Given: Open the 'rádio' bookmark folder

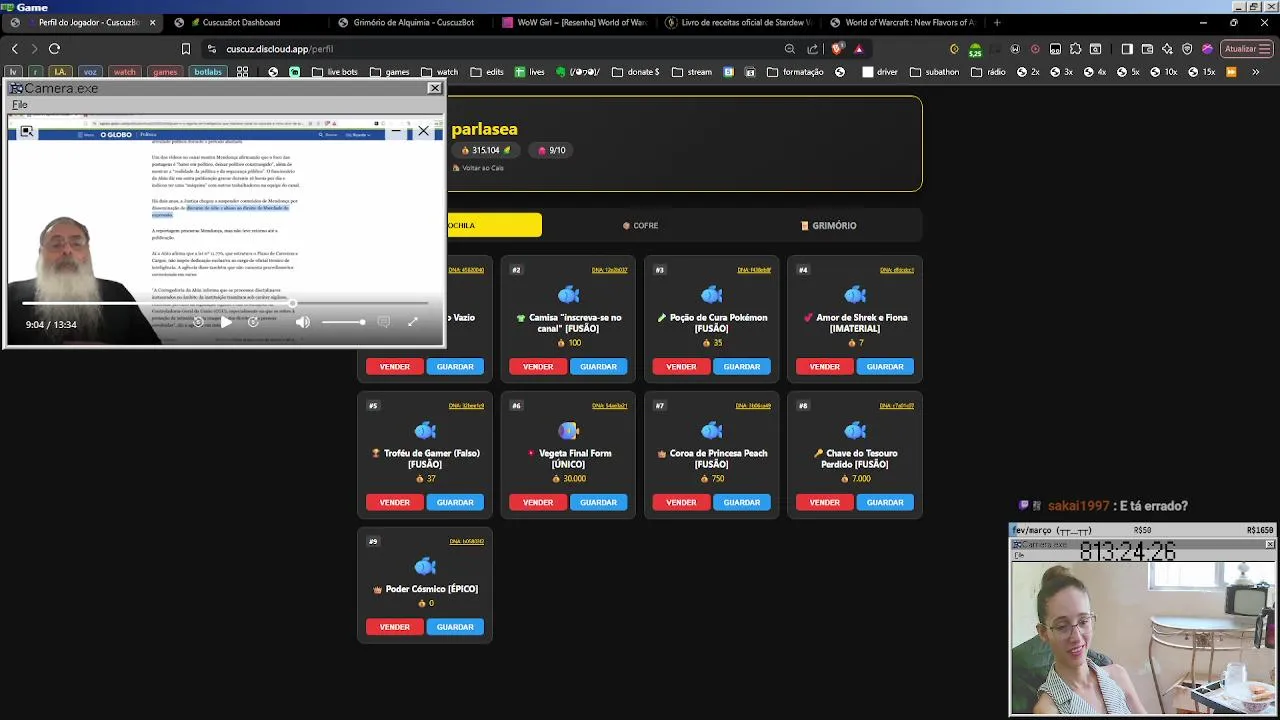Looking at the screenshot, I should click(988, 71).
